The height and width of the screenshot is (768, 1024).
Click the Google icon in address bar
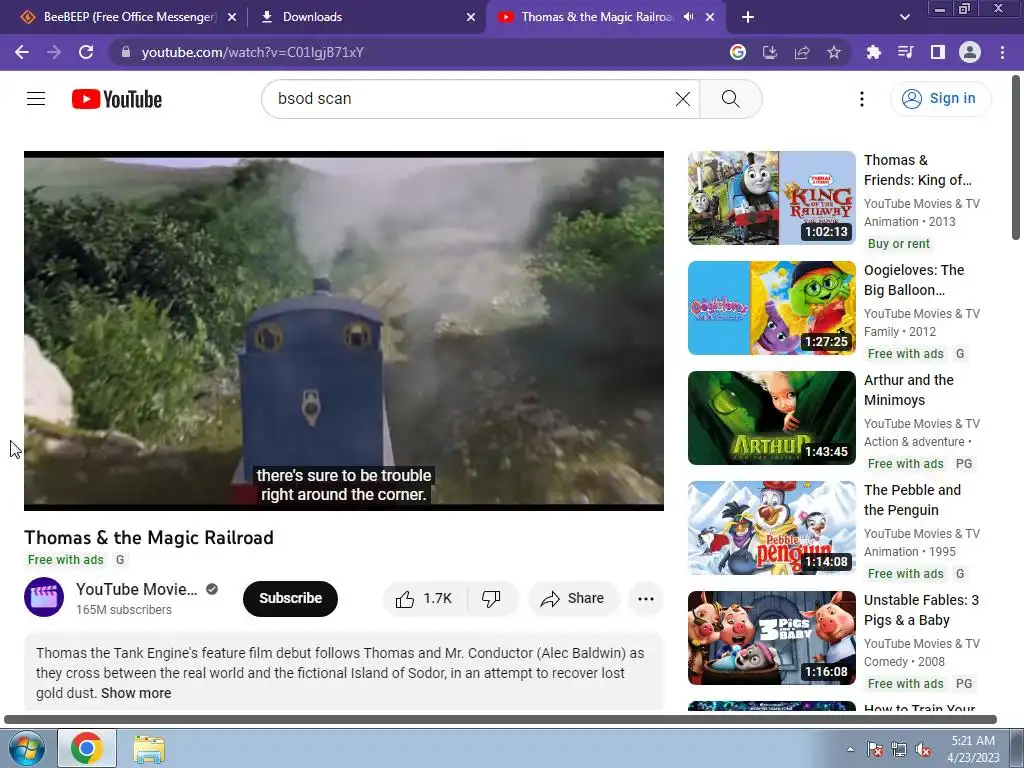coord(737,52)
